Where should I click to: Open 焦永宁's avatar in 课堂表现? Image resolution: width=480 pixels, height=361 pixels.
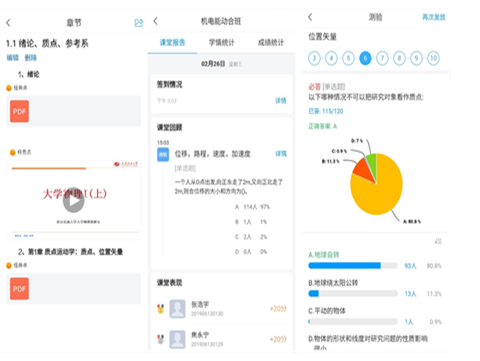pyautogui.click(x=177, y=339)
